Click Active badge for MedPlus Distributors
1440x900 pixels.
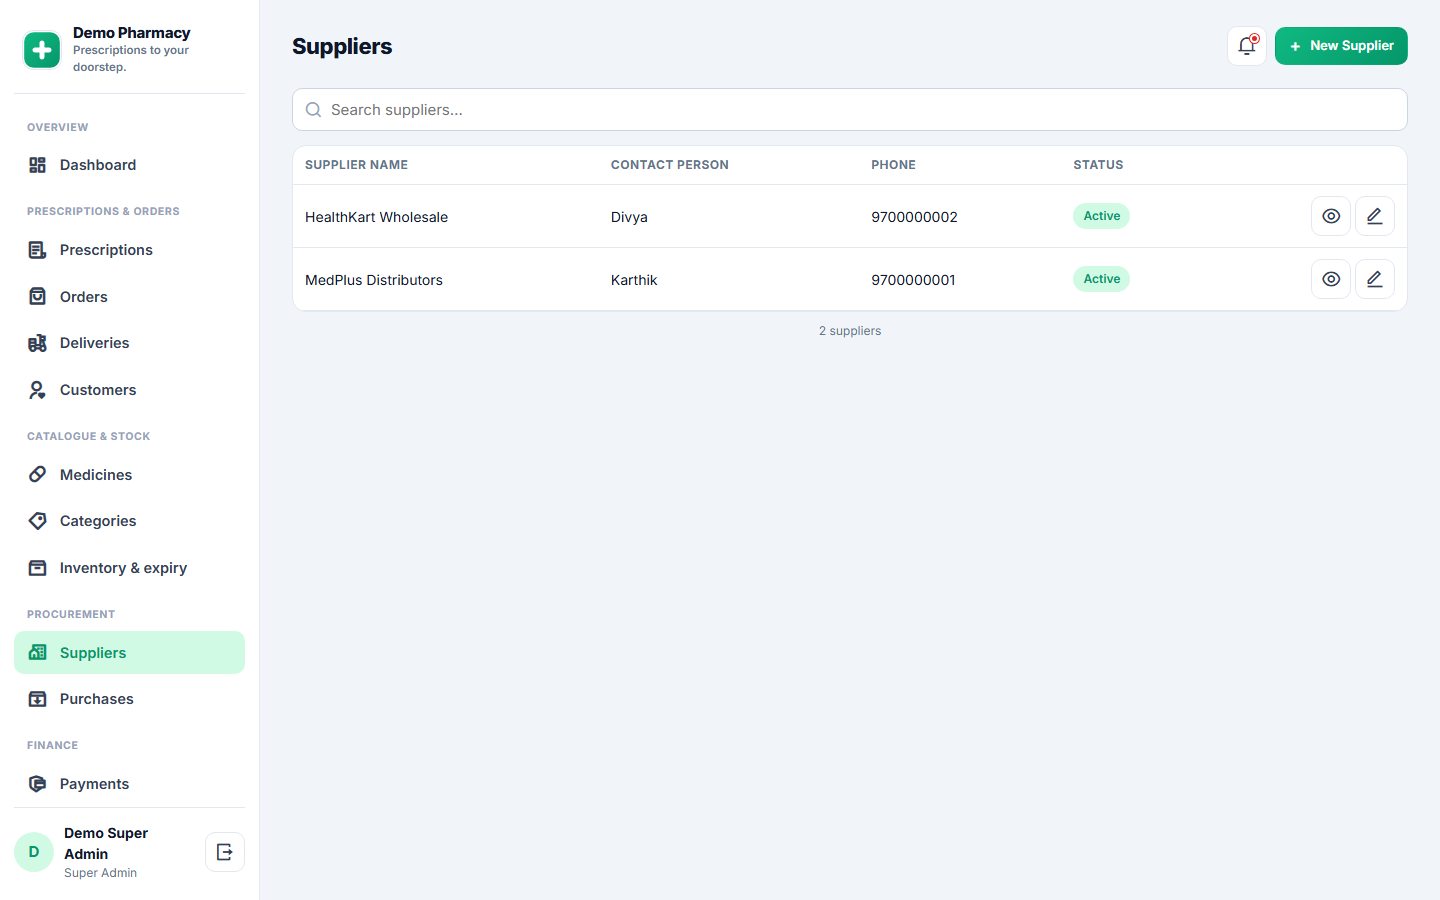tap(1101, 279)
